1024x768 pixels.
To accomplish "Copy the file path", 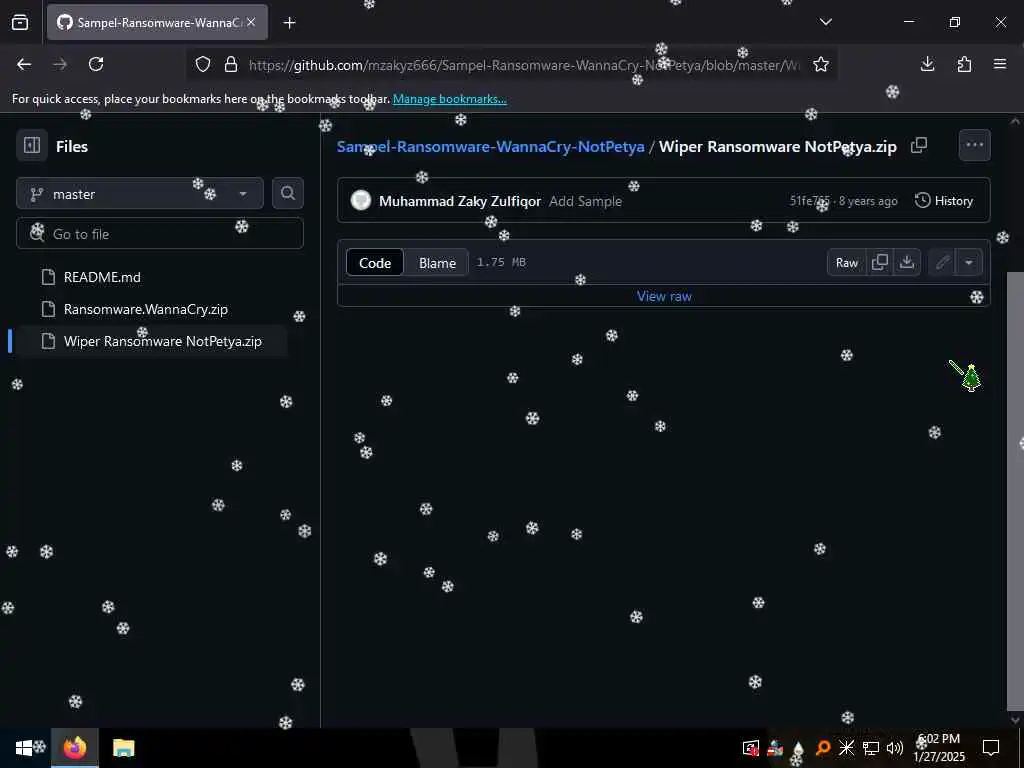I will (919, 145).
